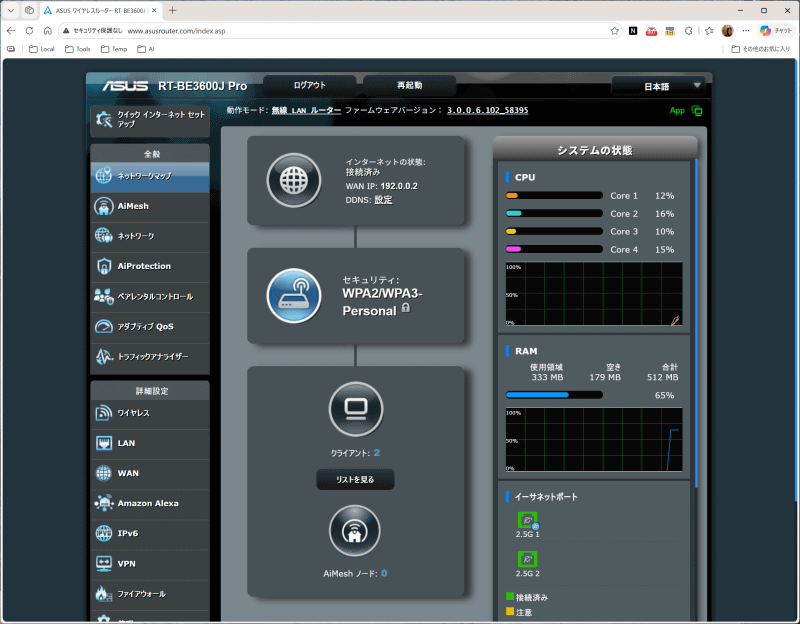Open ワイヤレス settings in the sidebar
Image resolution: width=800 pixels, height=624 pixels.
tap(150, 413)
